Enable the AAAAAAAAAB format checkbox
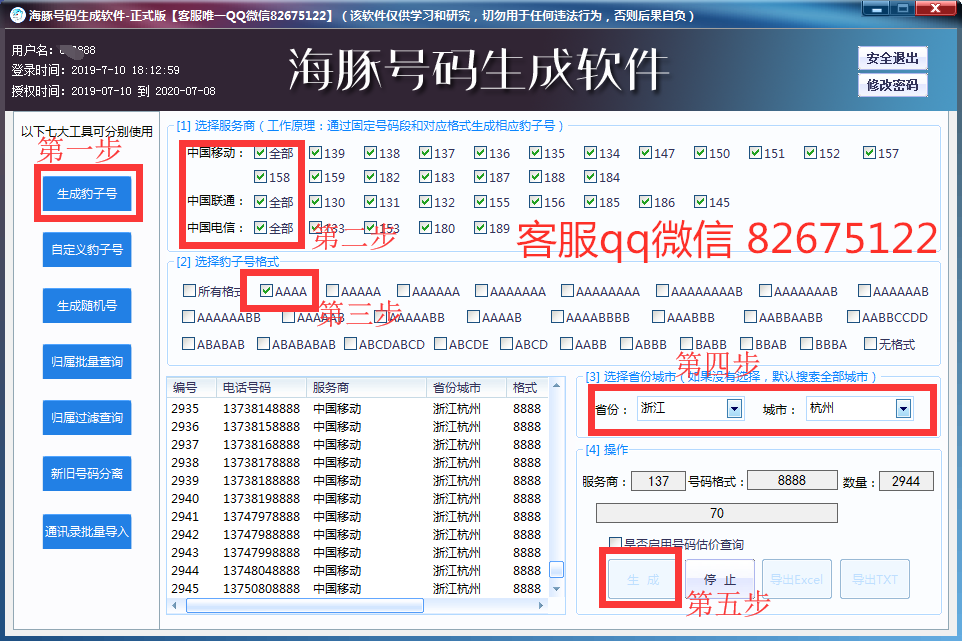 663,291
